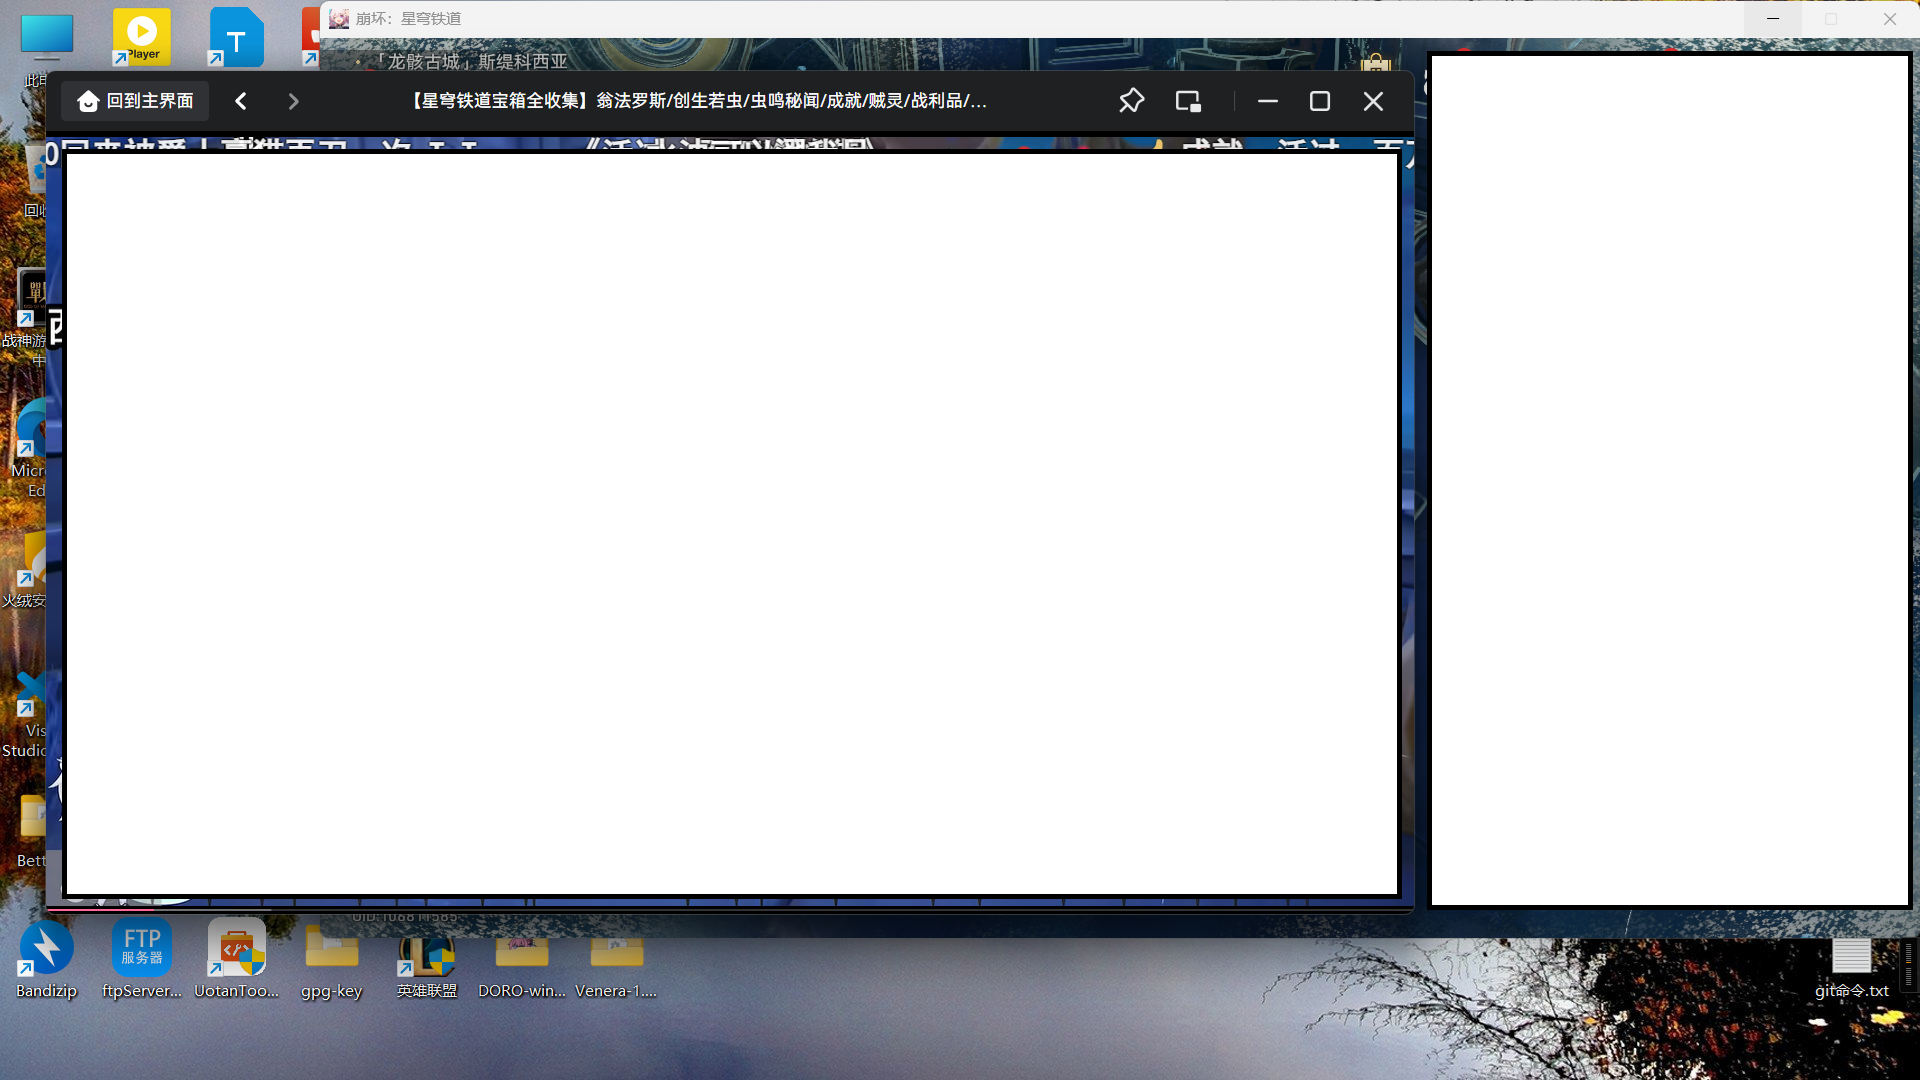The image size is (1920, 1080).
Task: Open ftpServer desktop shortcut
Action: (142, 960)
